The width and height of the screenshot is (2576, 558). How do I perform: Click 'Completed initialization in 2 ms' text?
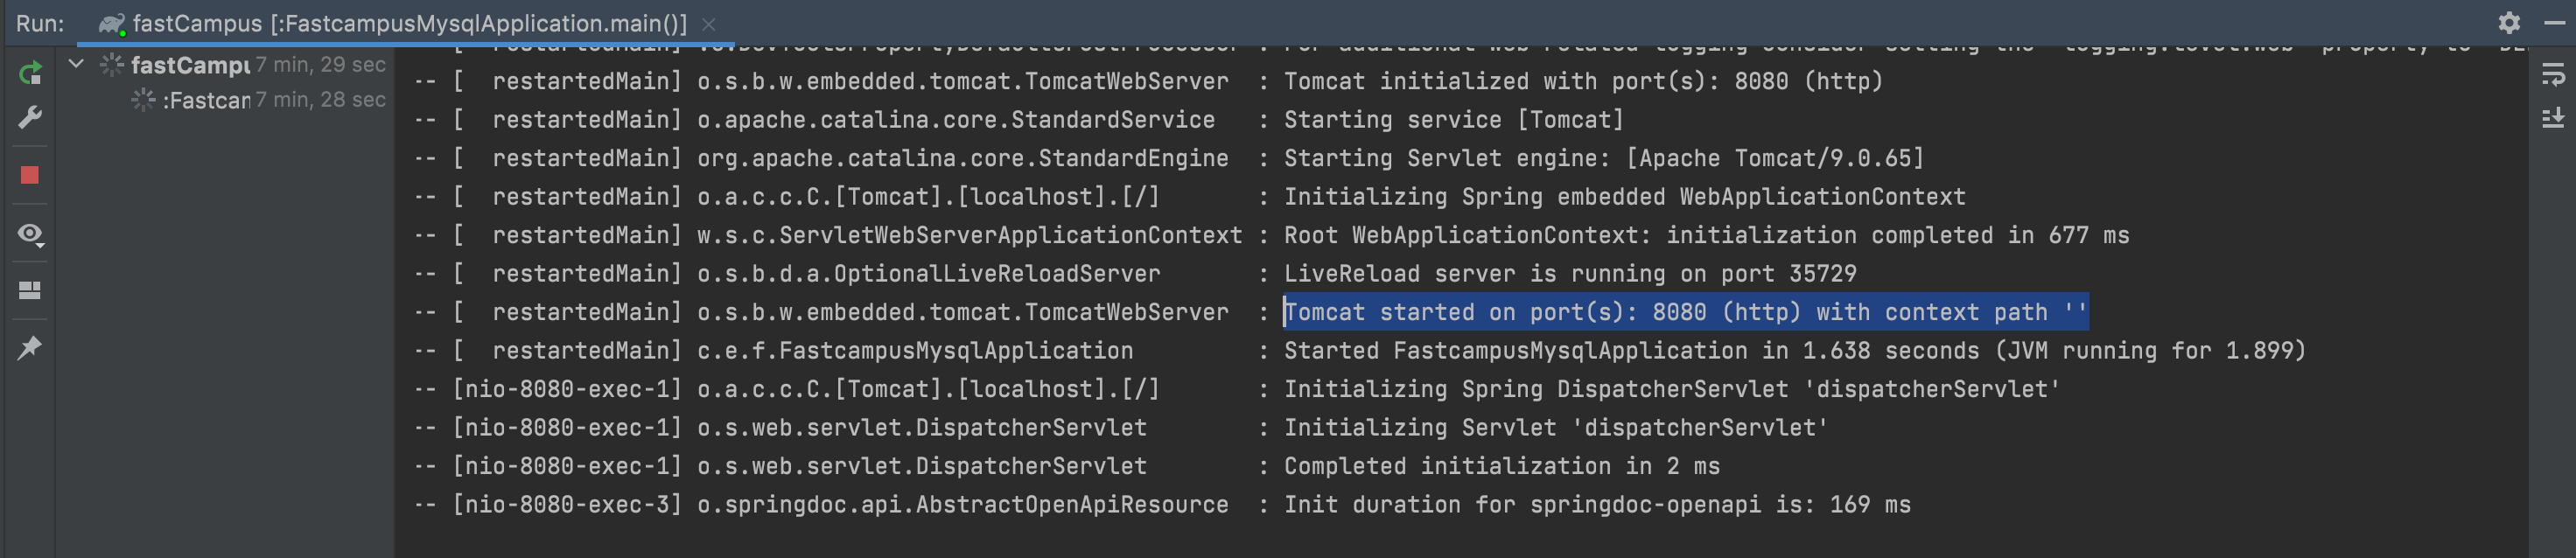pyautogui.click(x=1502, y=466)
